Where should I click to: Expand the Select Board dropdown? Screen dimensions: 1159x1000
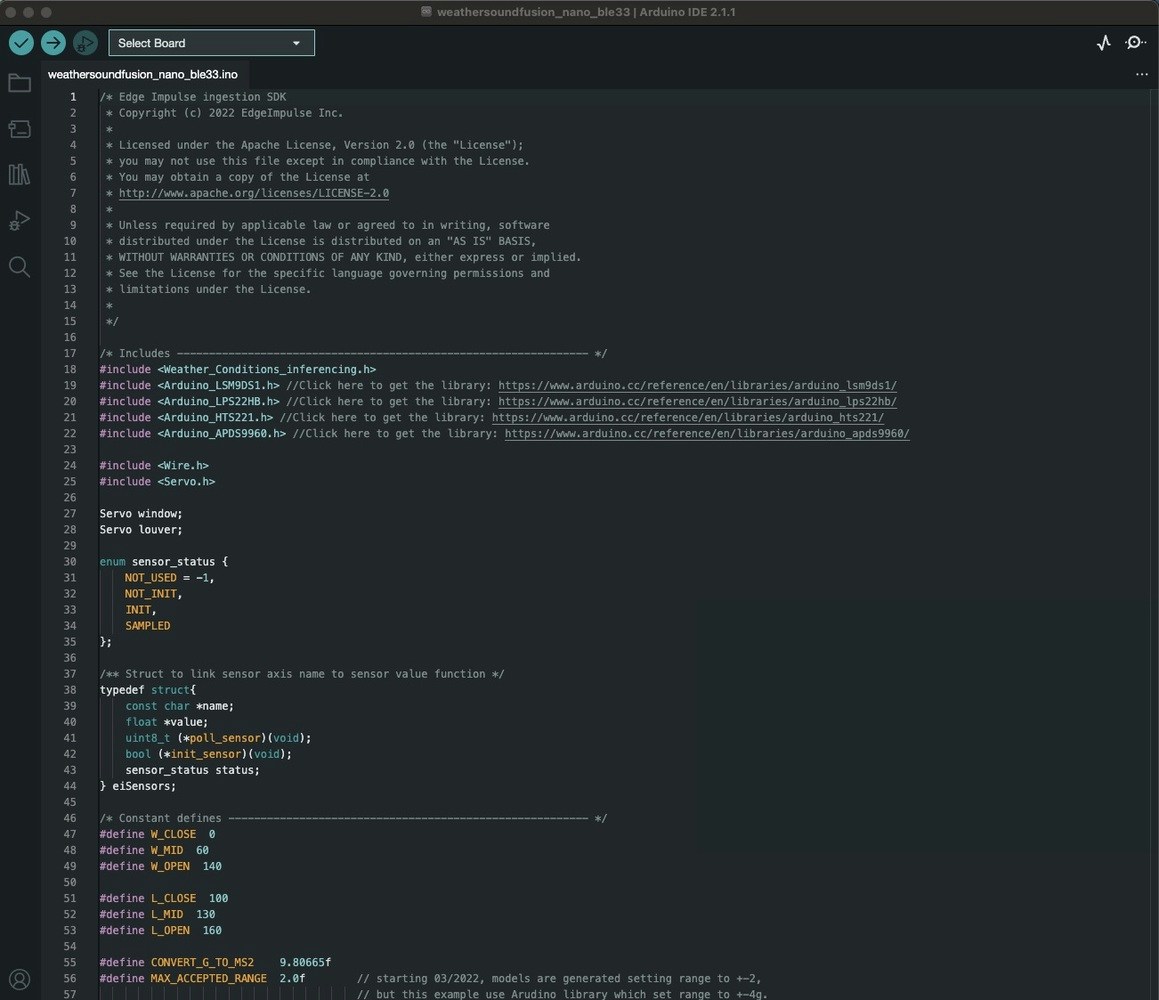[211, 43]
